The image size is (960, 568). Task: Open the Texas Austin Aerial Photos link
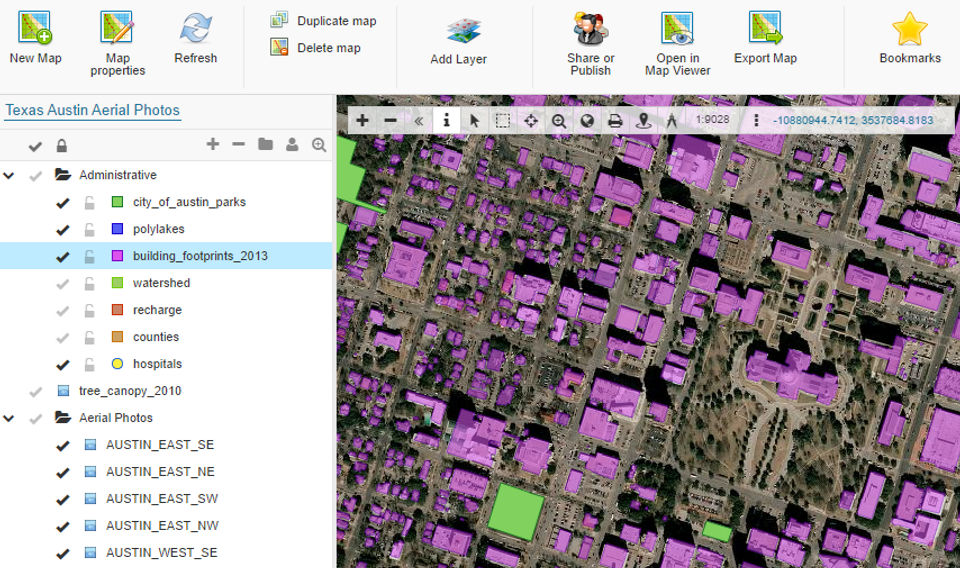pyautogui.click(x=92, y=111)
